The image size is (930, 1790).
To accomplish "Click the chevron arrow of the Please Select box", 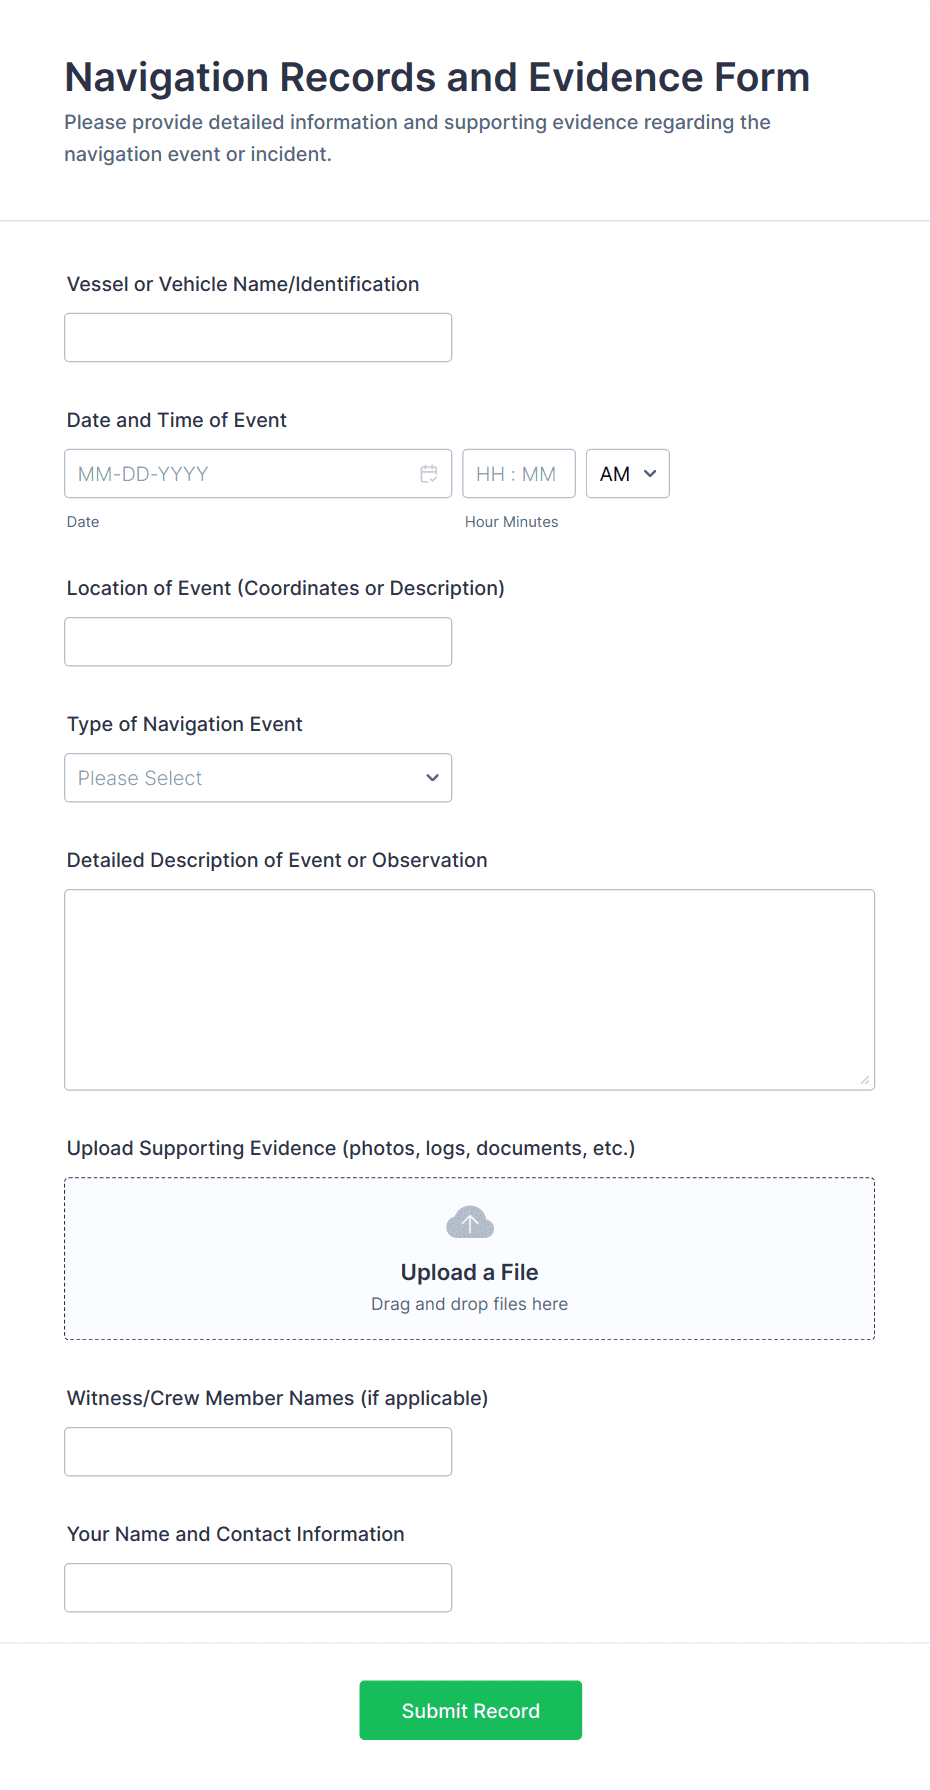I will pyautogui.click(x=432, y=778).
